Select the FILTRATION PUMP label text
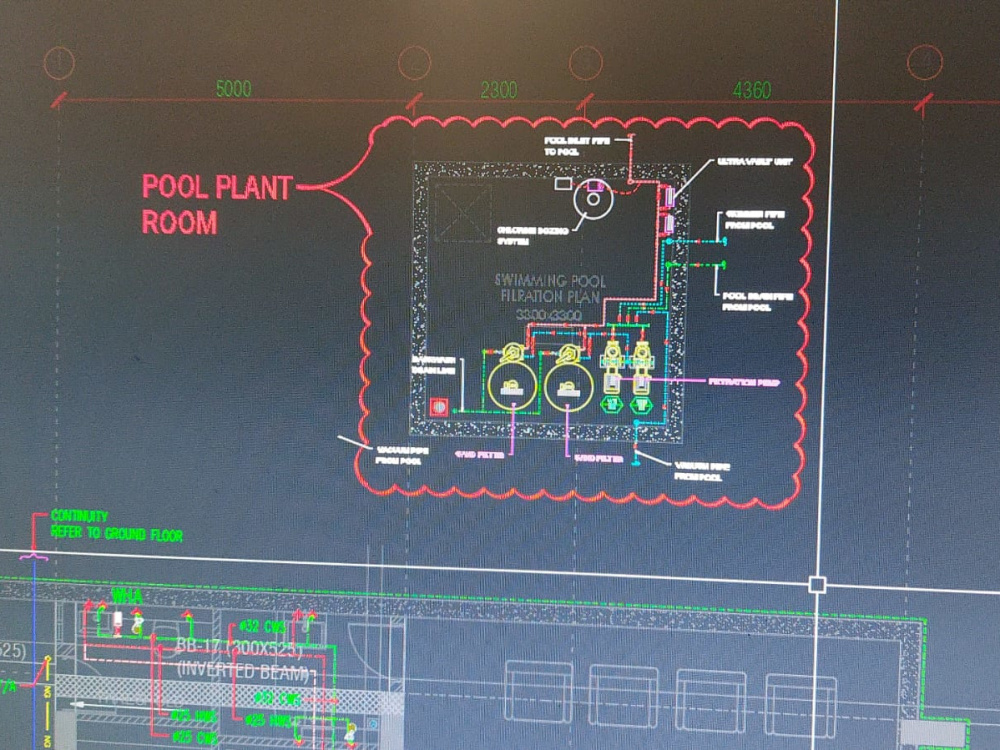The width and height of the screenshot is (1000, 750). (x=745, y=380)
